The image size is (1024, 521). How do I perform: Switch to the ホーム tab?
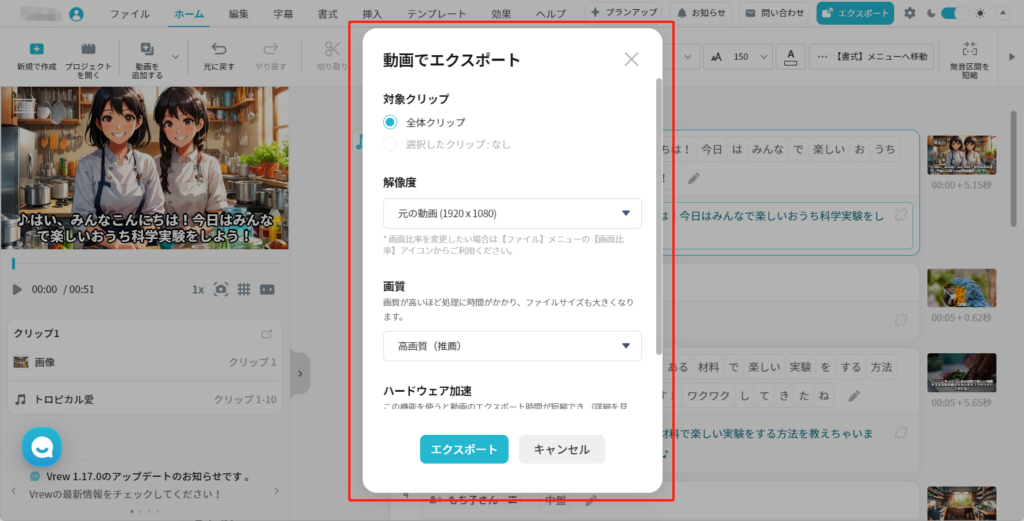click(x=189, y=14)
